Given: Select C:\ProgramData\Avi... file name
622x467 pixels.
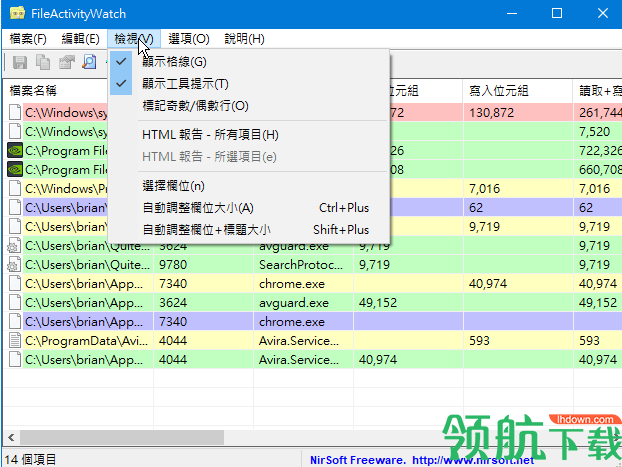Looking at the screenshot, I should click(87, 341).
